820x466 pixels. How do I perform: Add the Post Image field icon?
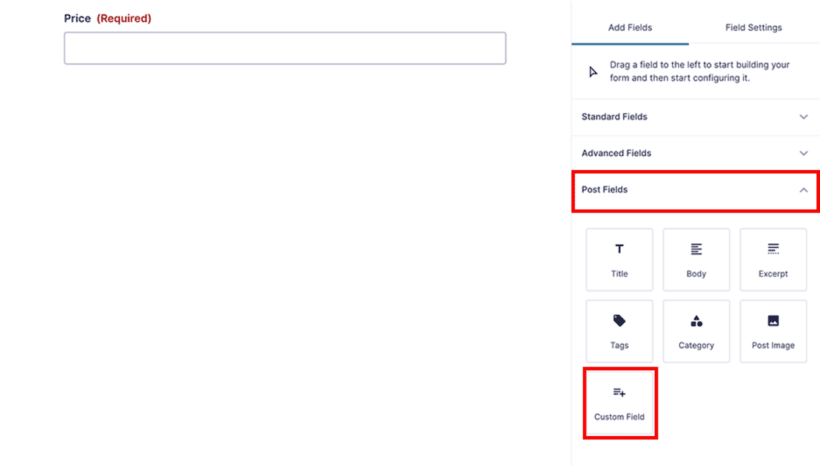tap(773, 321)
